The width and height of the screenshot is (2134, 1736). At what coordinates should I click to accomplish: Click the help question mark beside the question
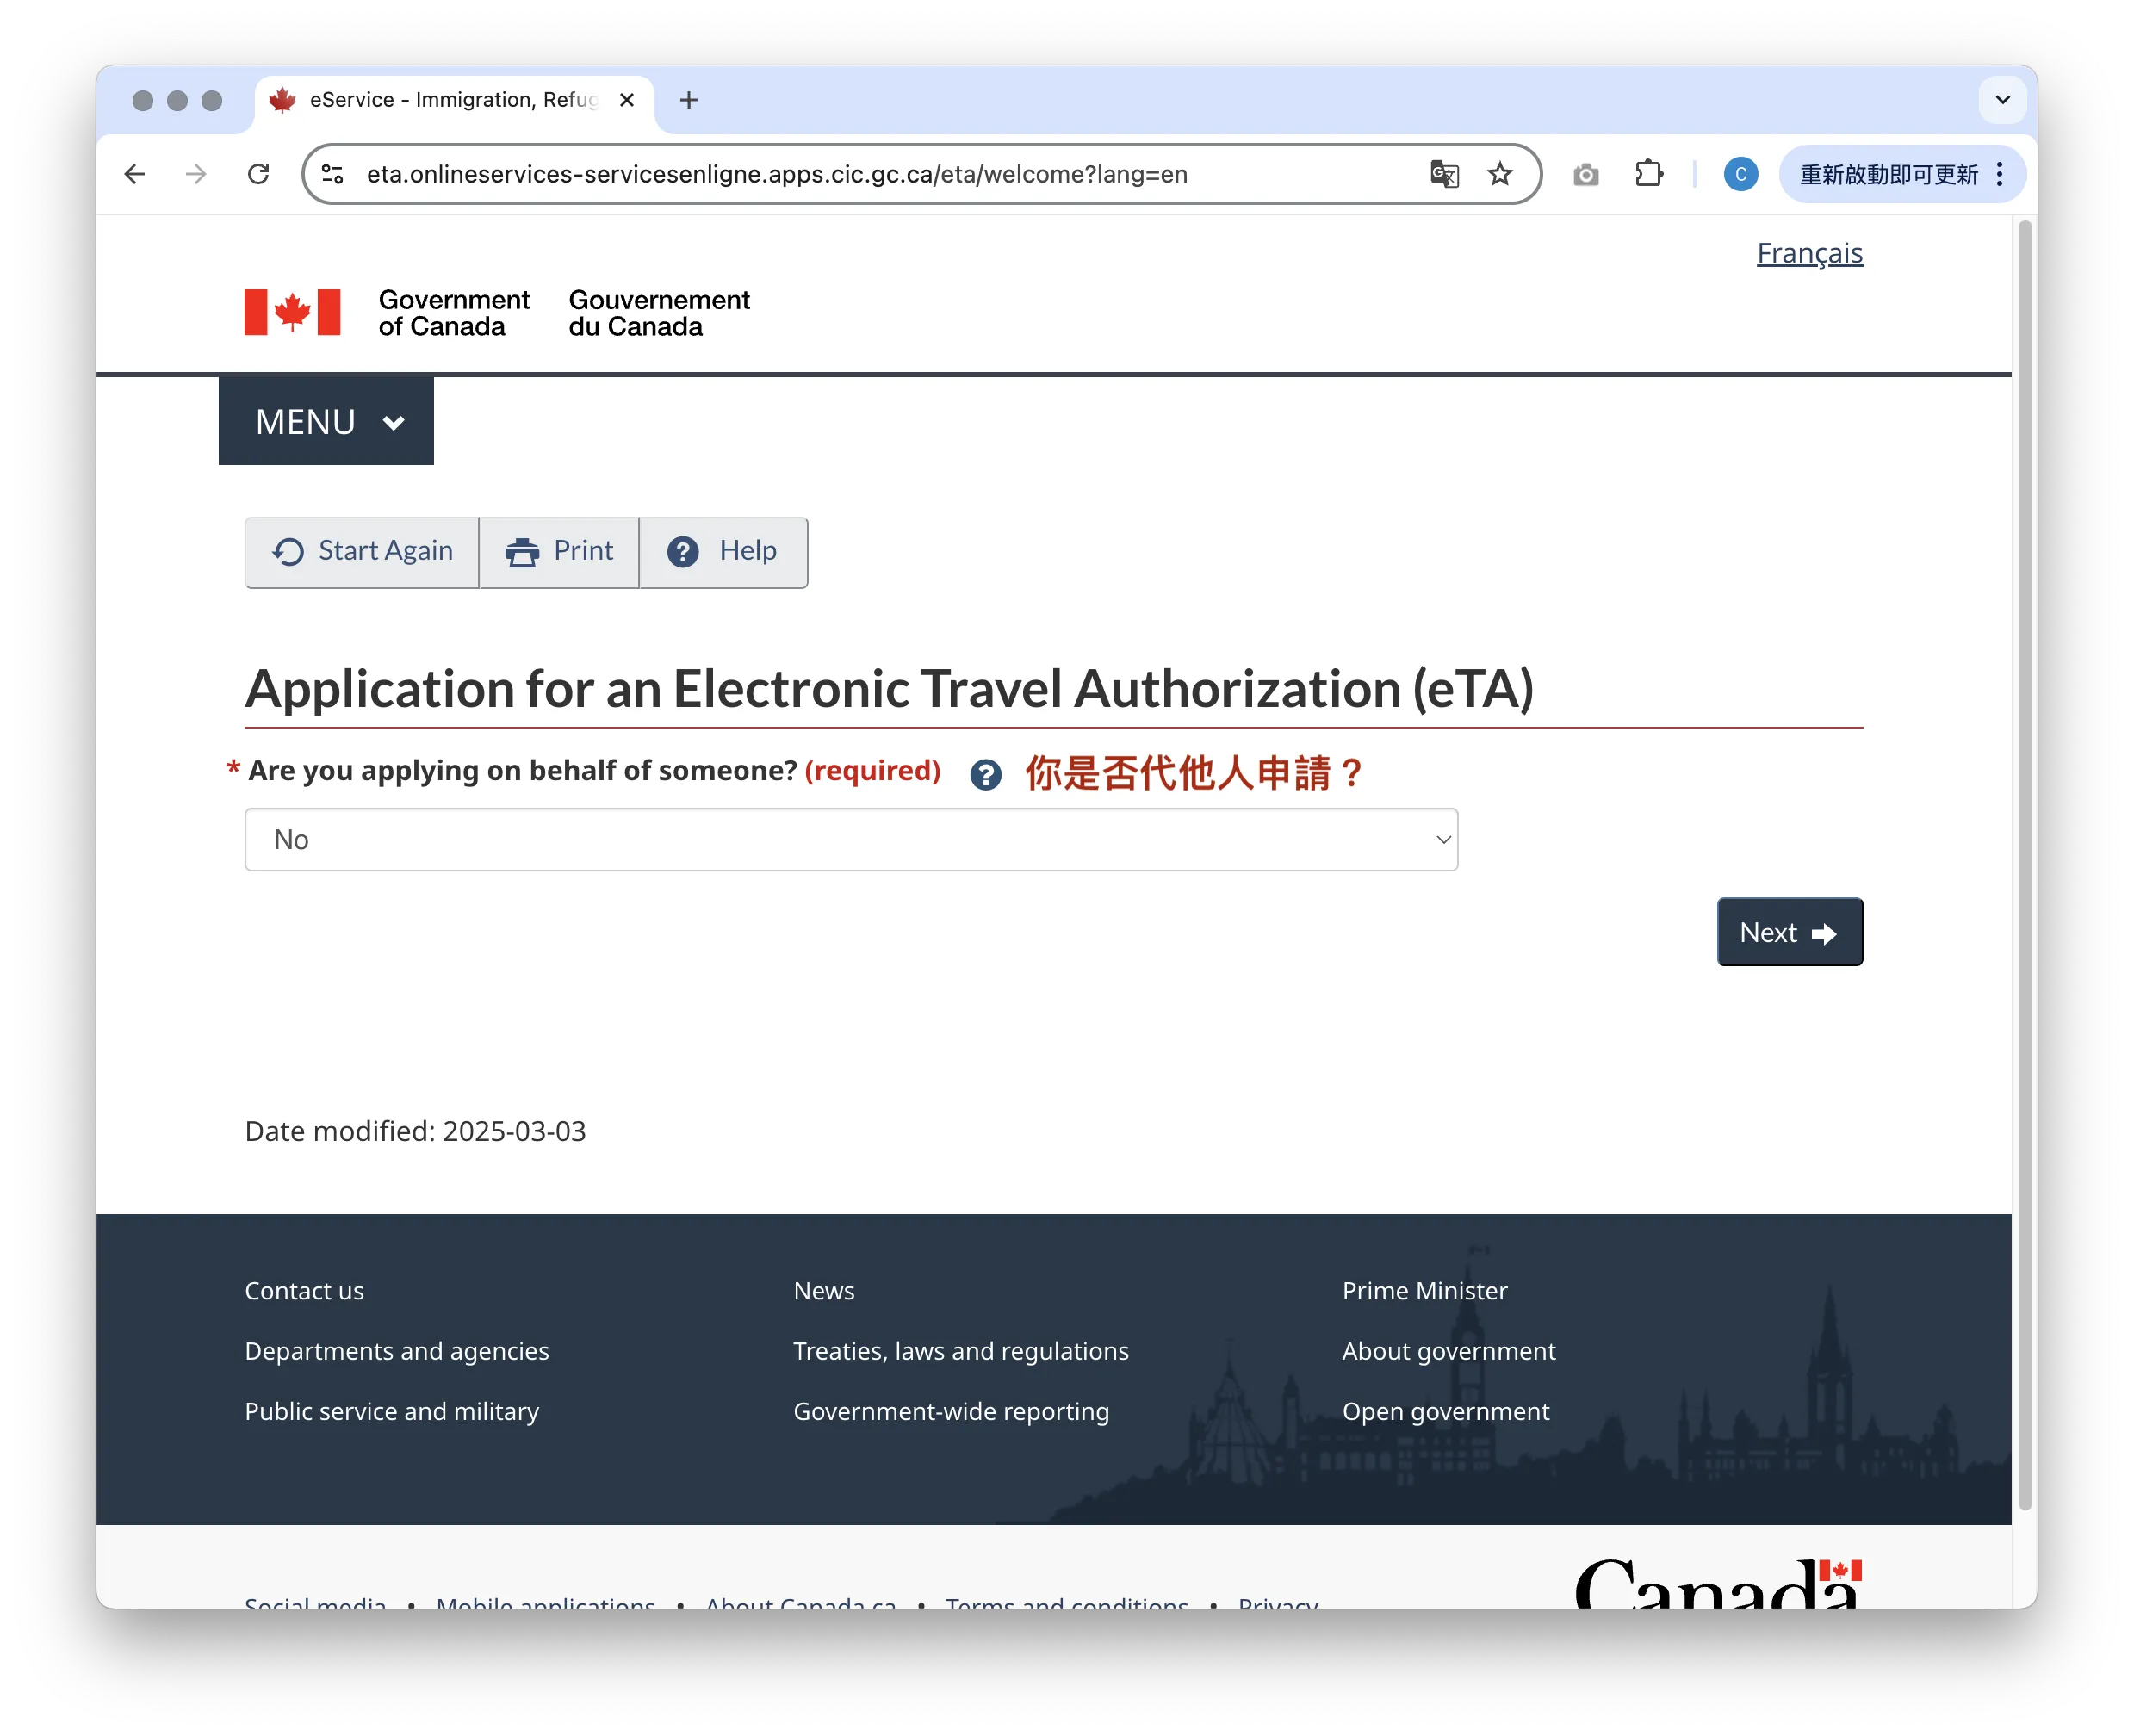pos(986,774)
